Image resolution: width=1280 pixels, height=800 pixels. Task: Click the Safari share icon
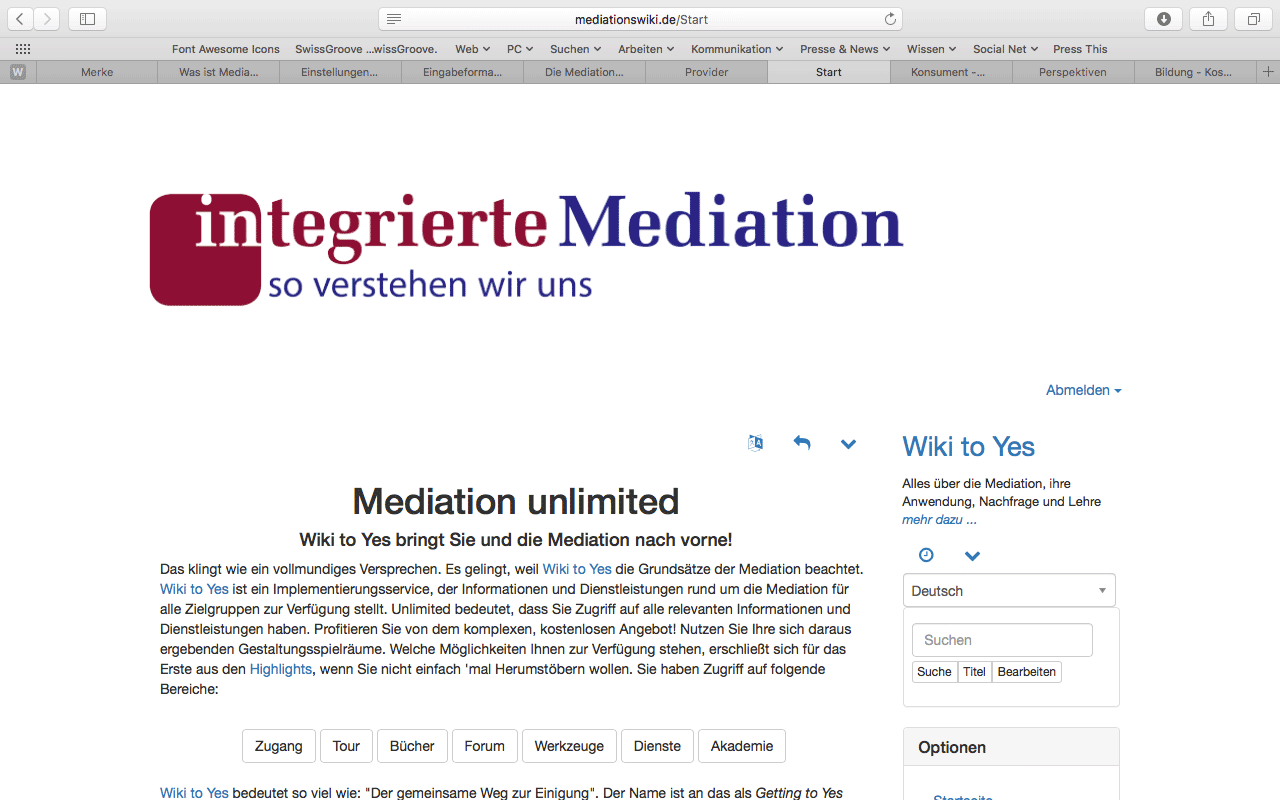(1209, 19)
